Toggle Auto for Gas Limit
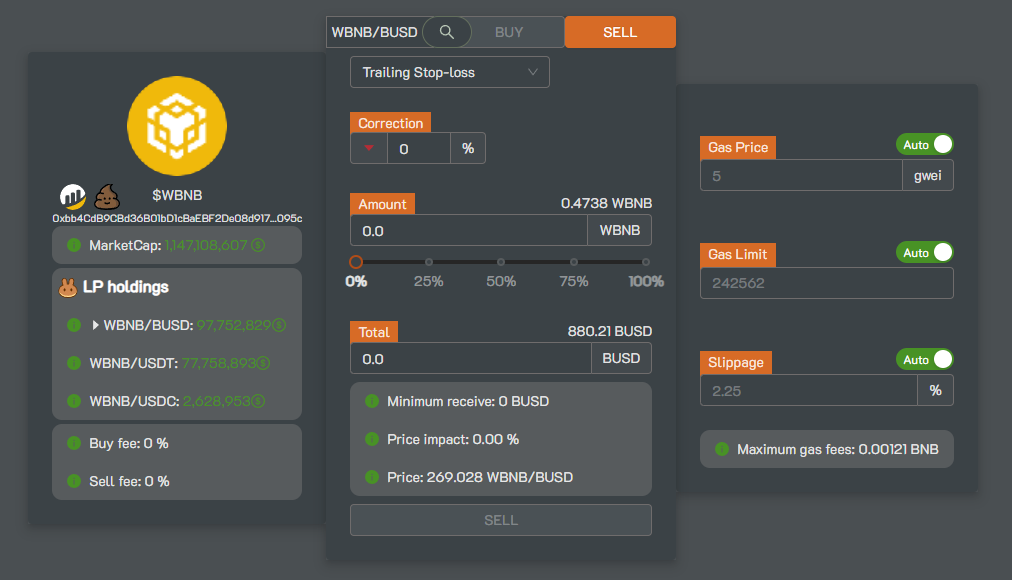 point(924,253)
